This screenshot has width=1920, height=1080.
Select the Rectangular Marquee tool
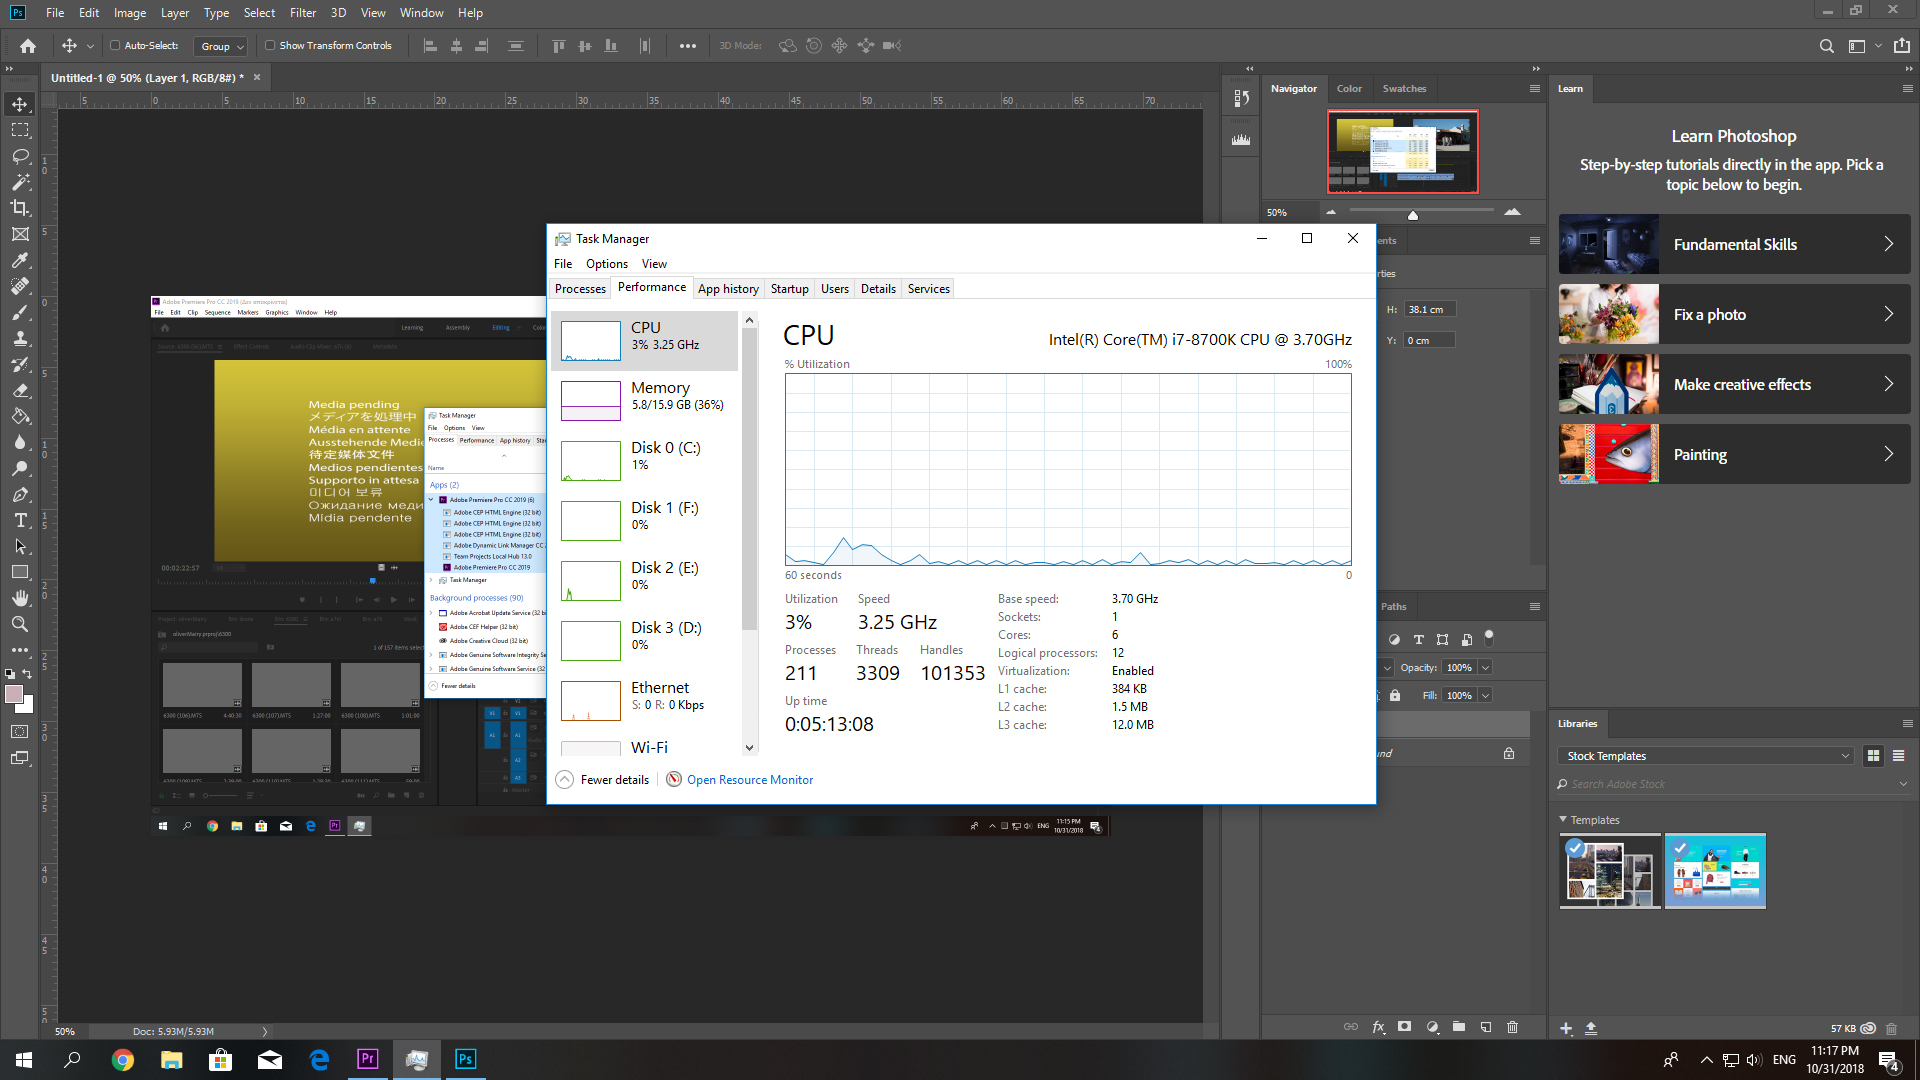coord(20,130)
